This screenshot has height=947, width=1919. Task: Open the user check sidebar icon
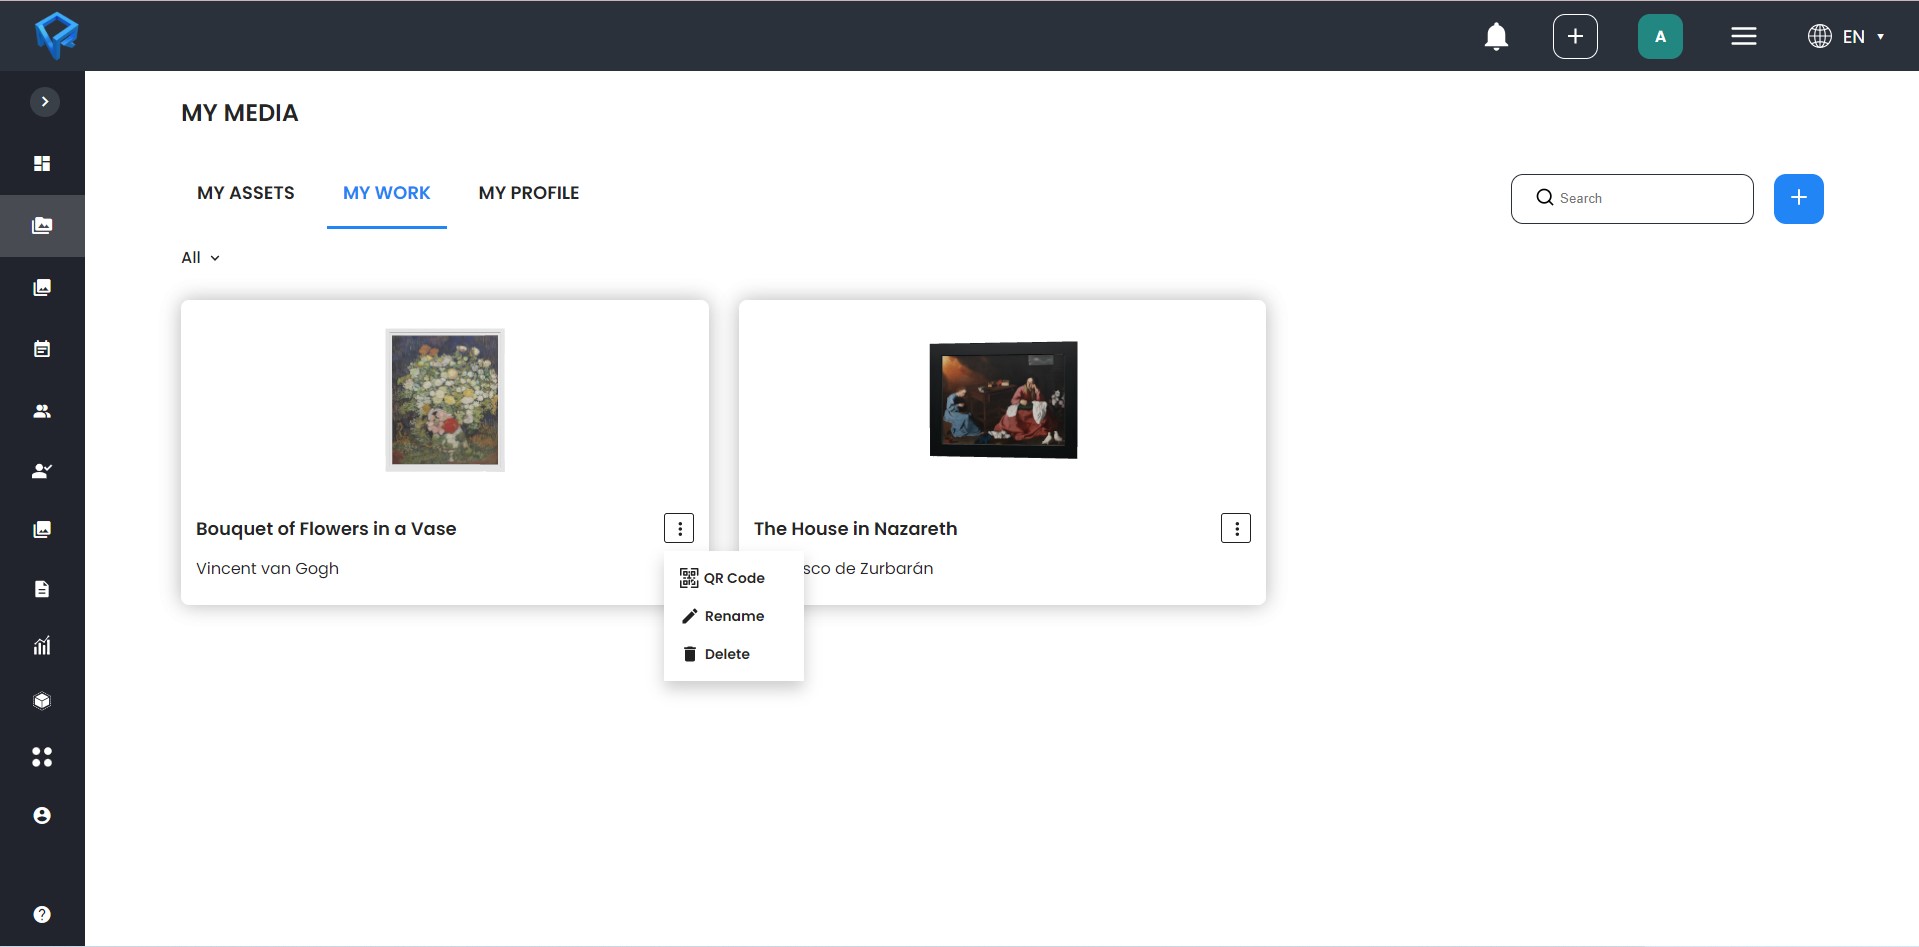pos(42,471)
